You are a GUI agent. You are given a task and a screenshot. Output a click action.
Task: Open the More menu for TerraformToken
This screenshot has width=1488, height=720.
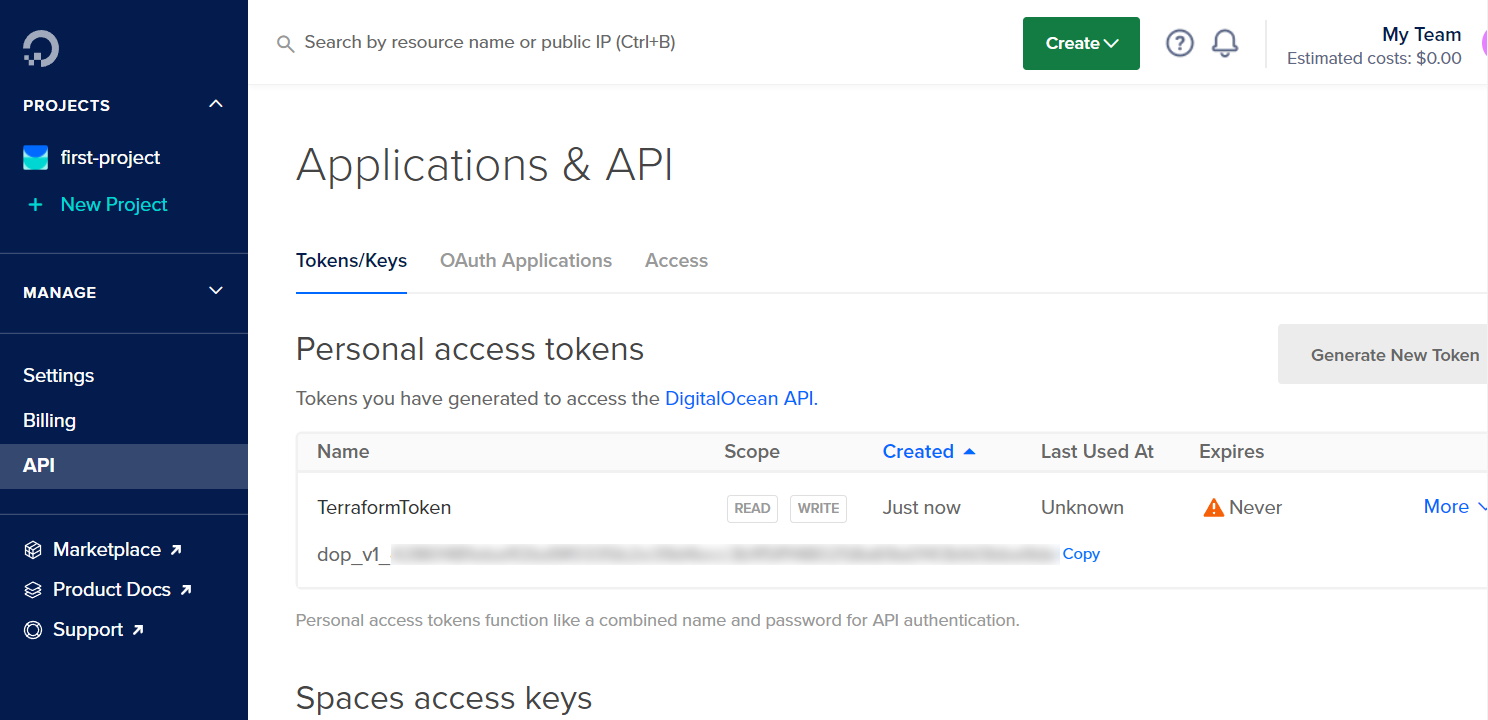pyautogui.click(x=1455, y=507)
